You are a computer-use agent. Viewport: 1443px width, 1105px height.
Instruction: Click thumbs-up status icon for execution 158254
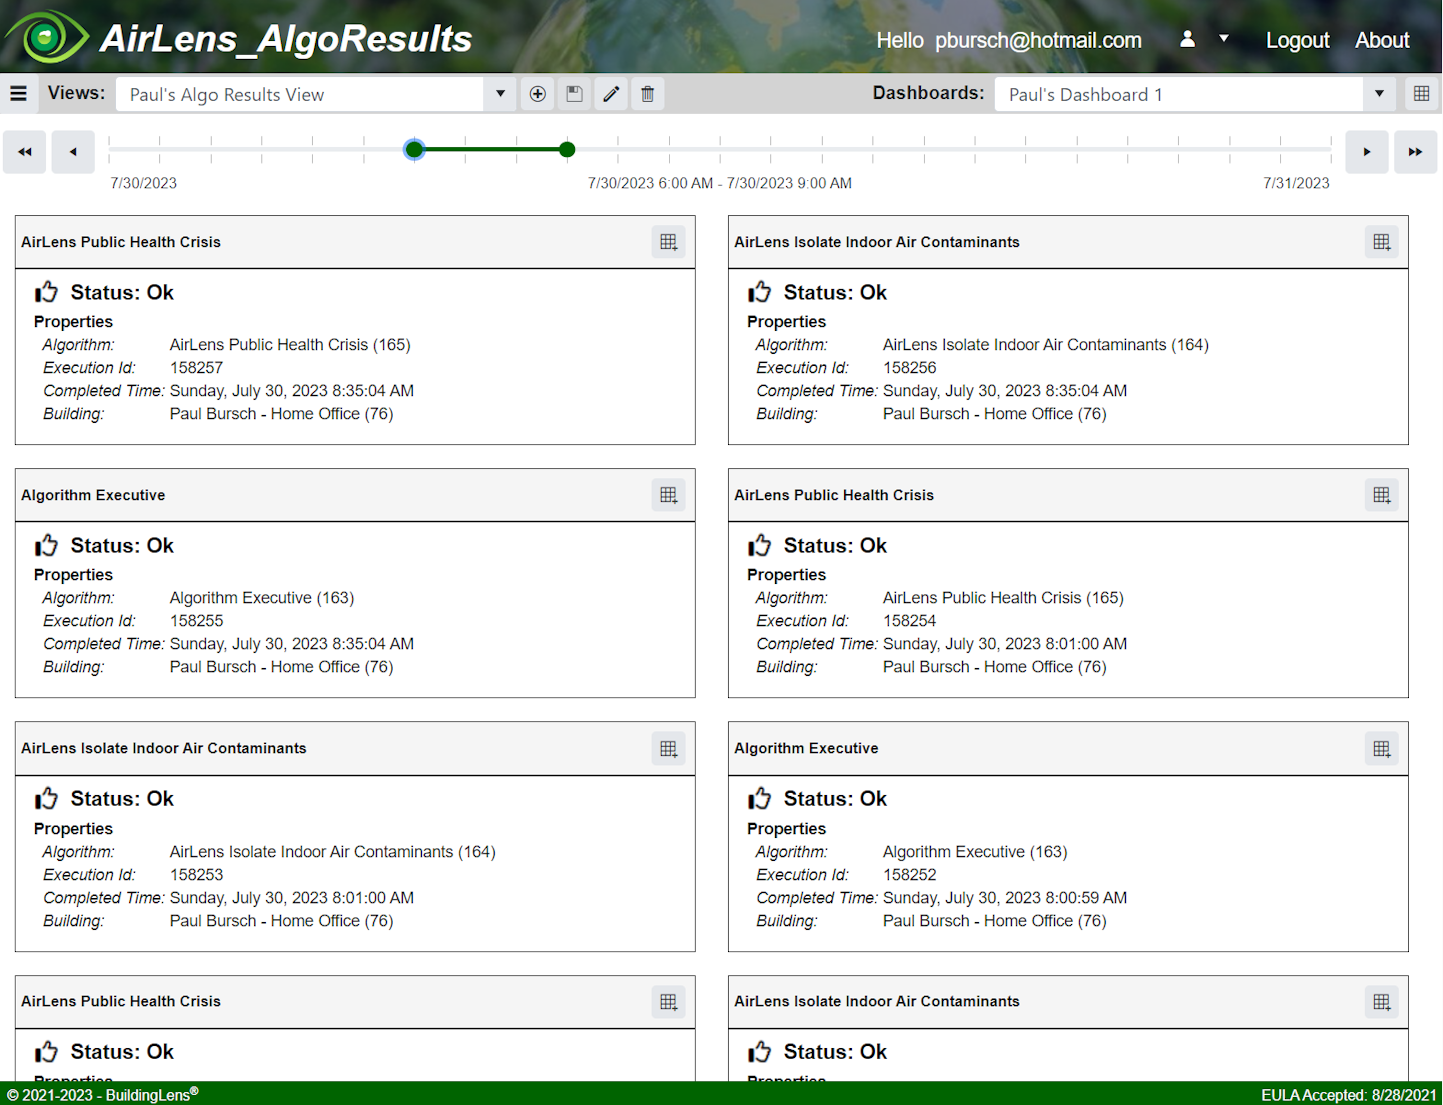click(759, 545)
